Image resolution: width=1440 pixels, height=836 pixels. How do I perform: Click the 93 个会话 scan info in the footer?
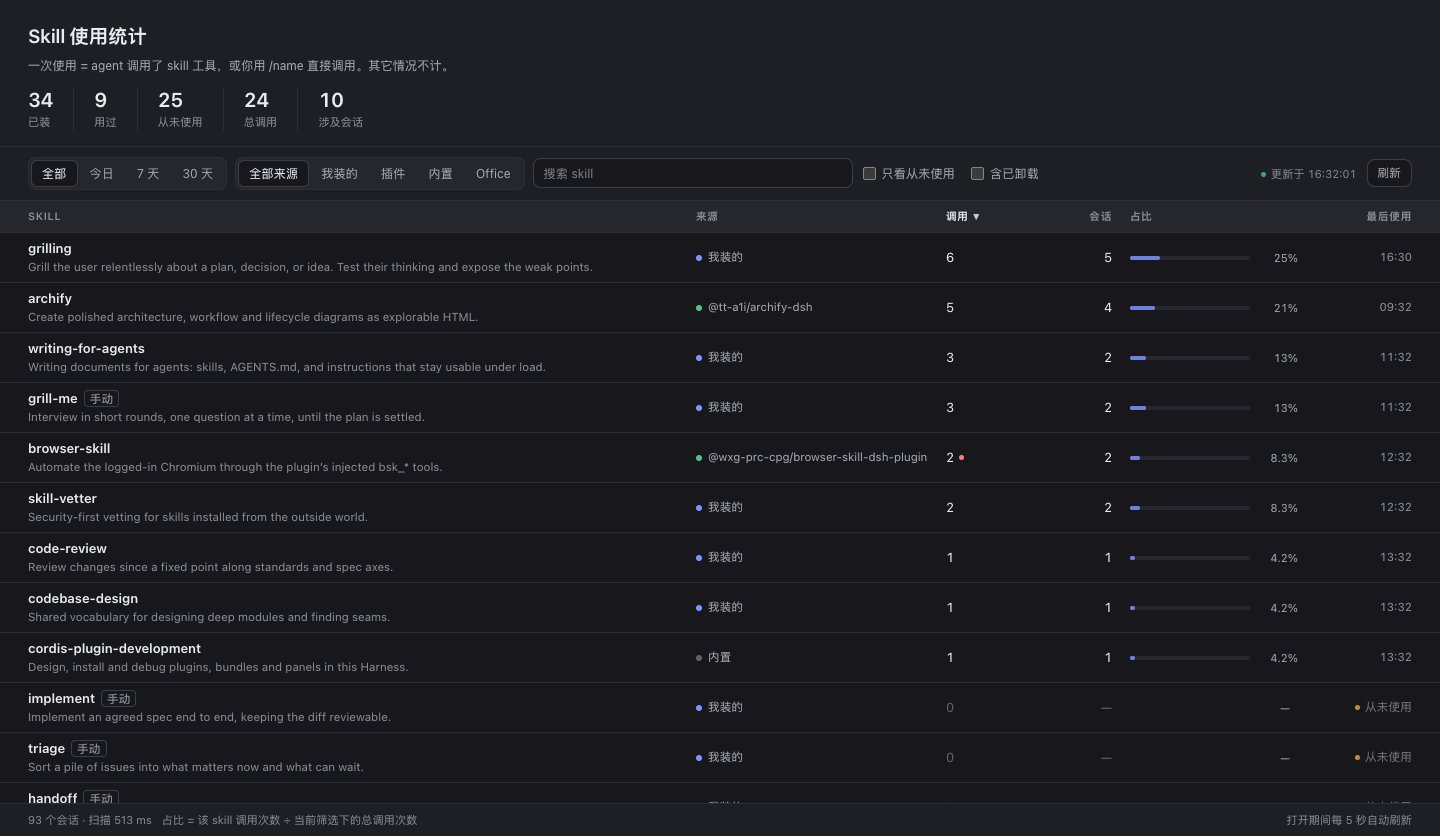[x=90, y=820]
